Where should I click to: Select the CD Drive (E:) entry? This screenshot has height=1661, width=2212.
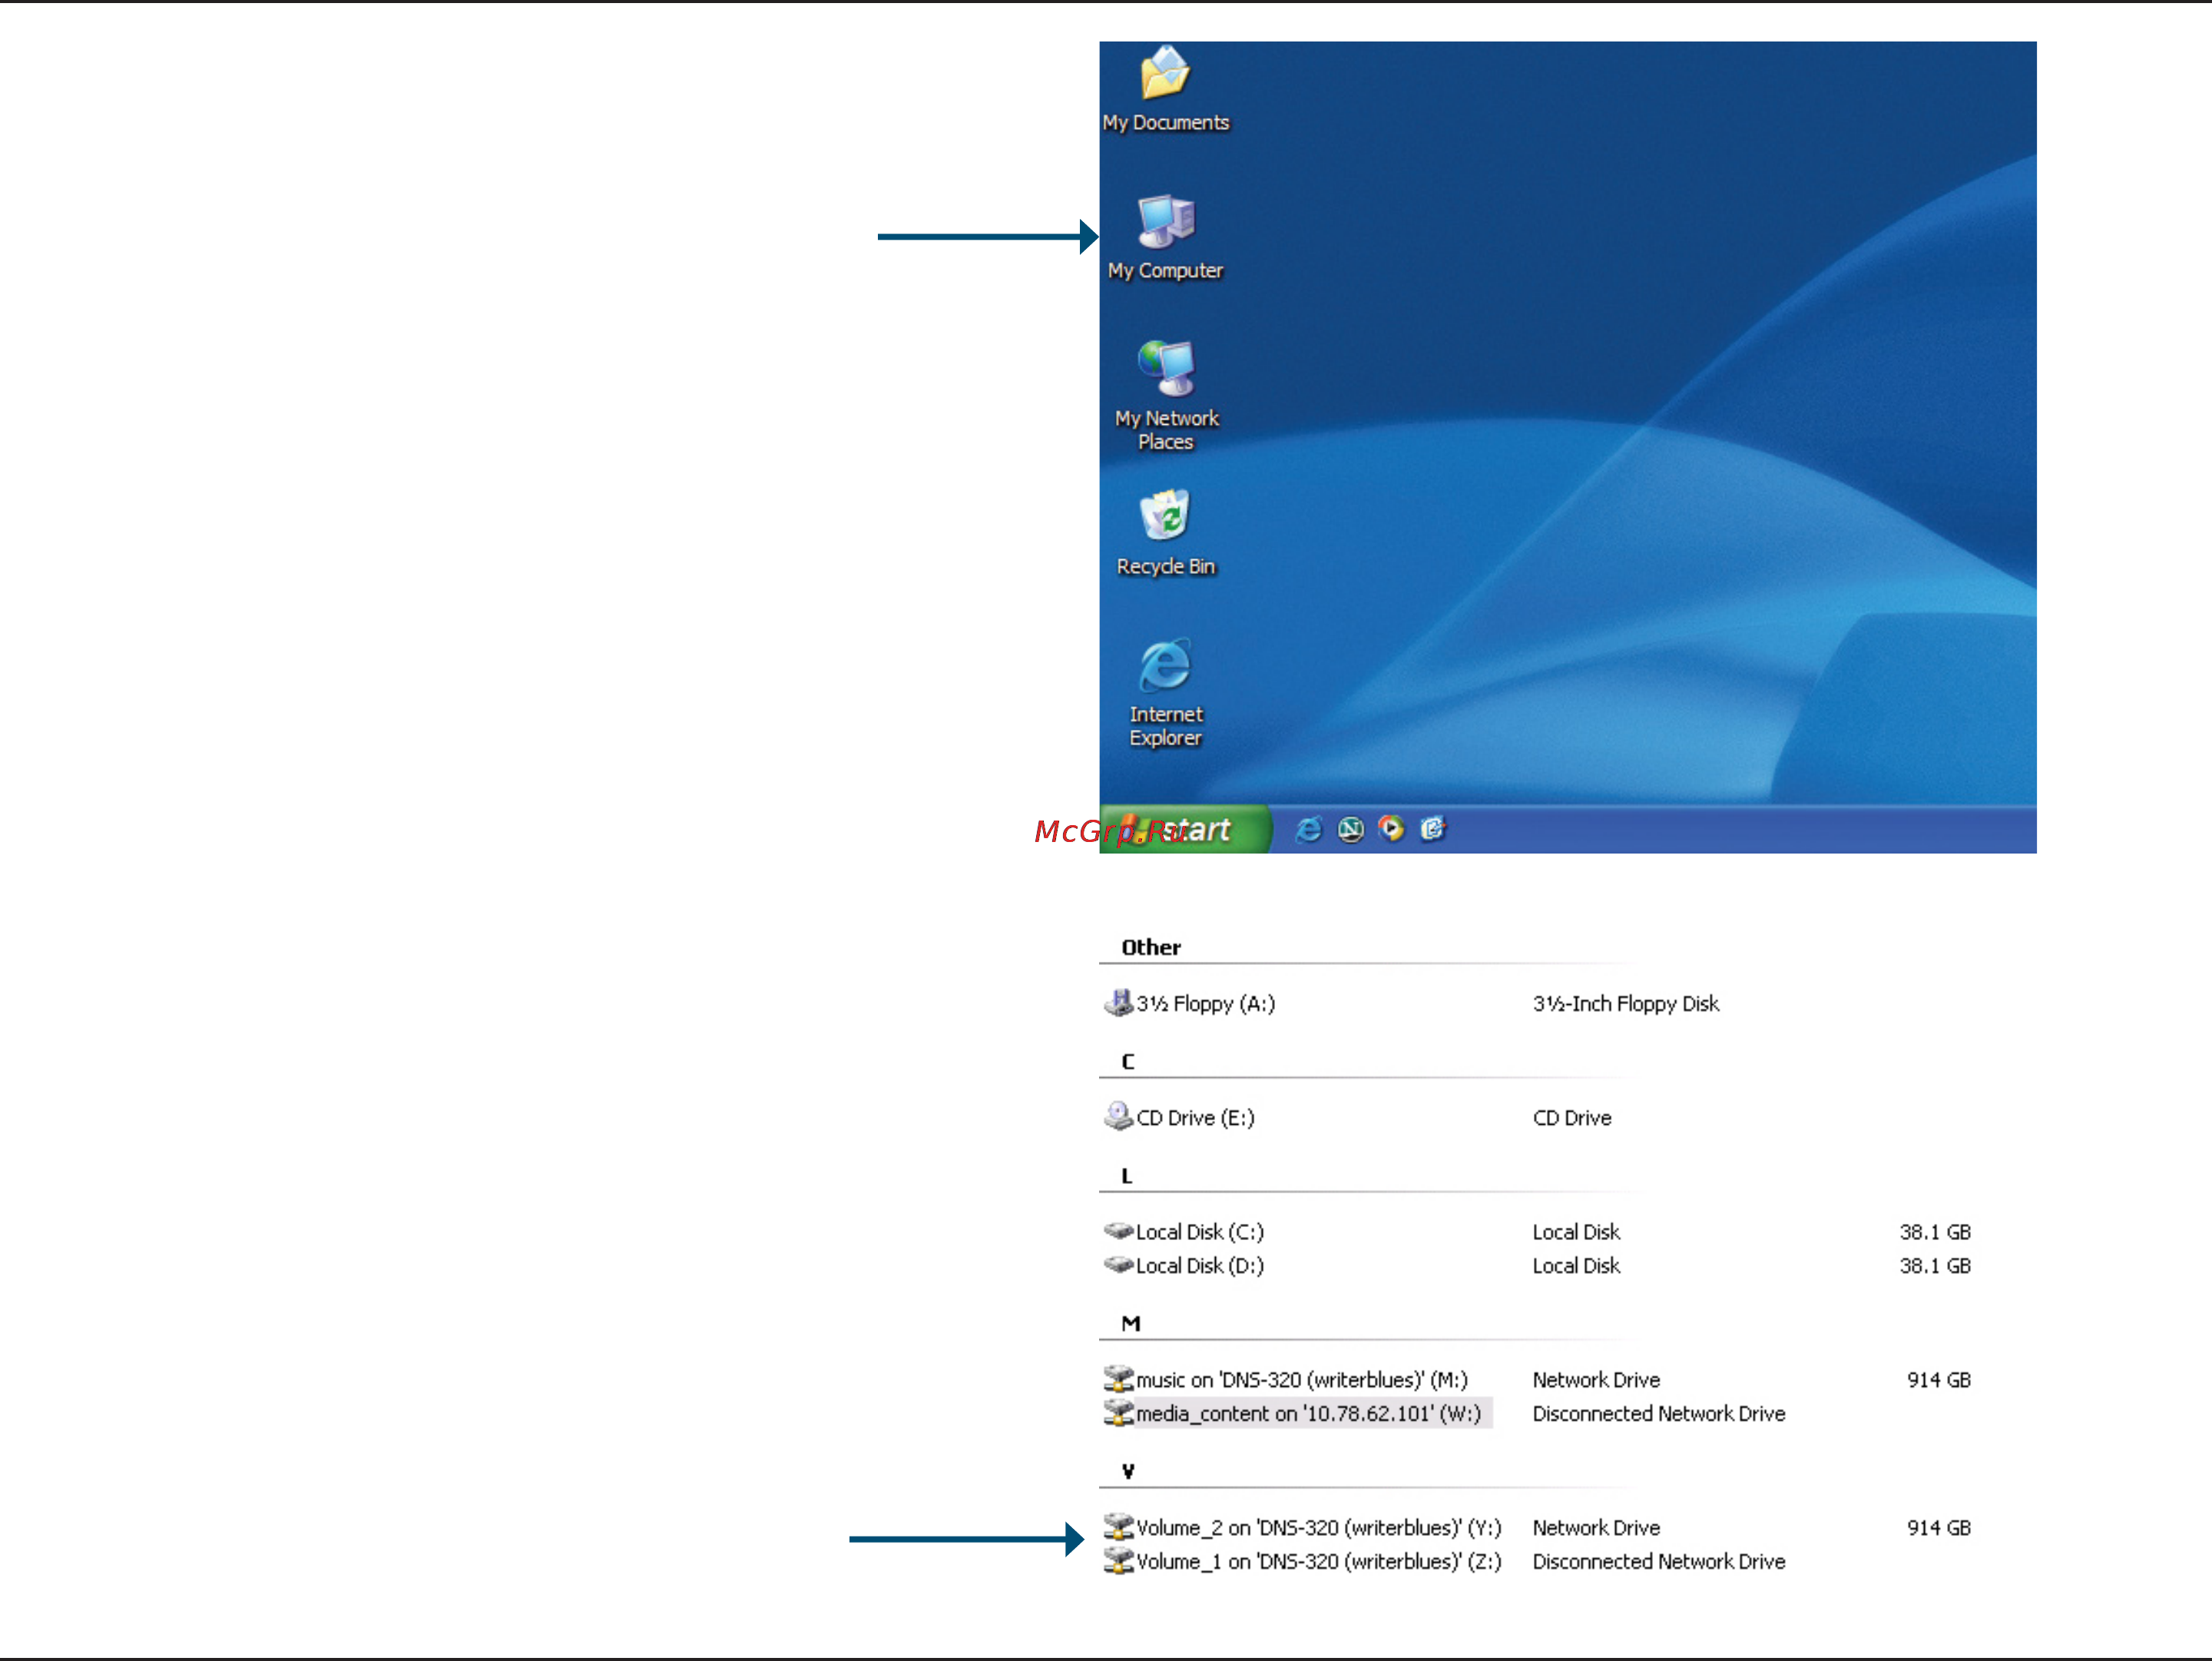1179,1117
